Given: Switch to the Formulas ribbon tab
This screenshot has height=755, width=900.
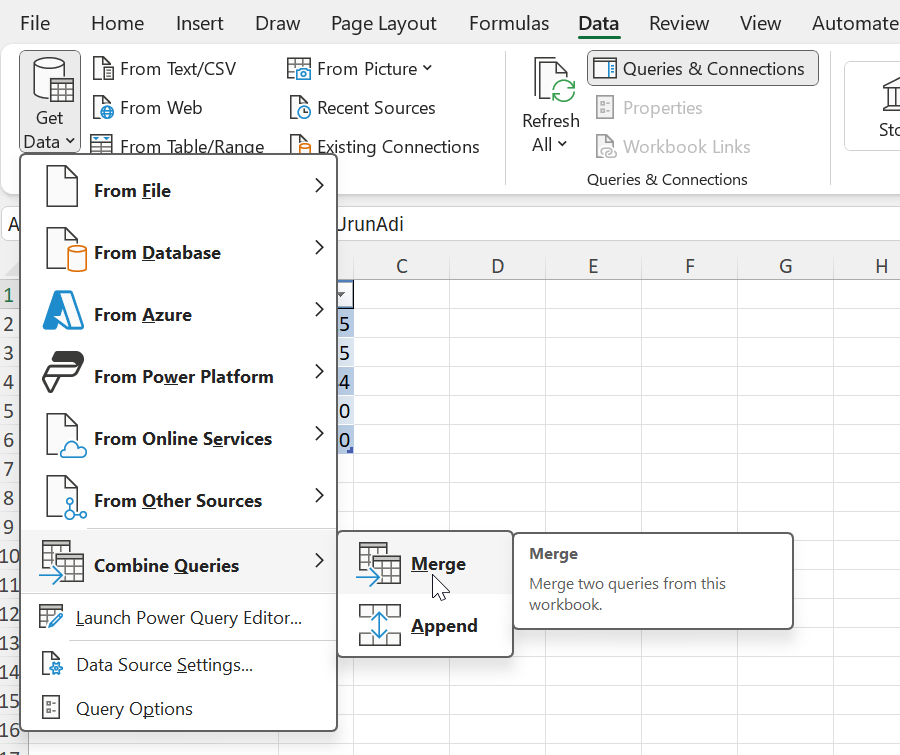Looking at the screenshot, I should (x=509, y=23).
